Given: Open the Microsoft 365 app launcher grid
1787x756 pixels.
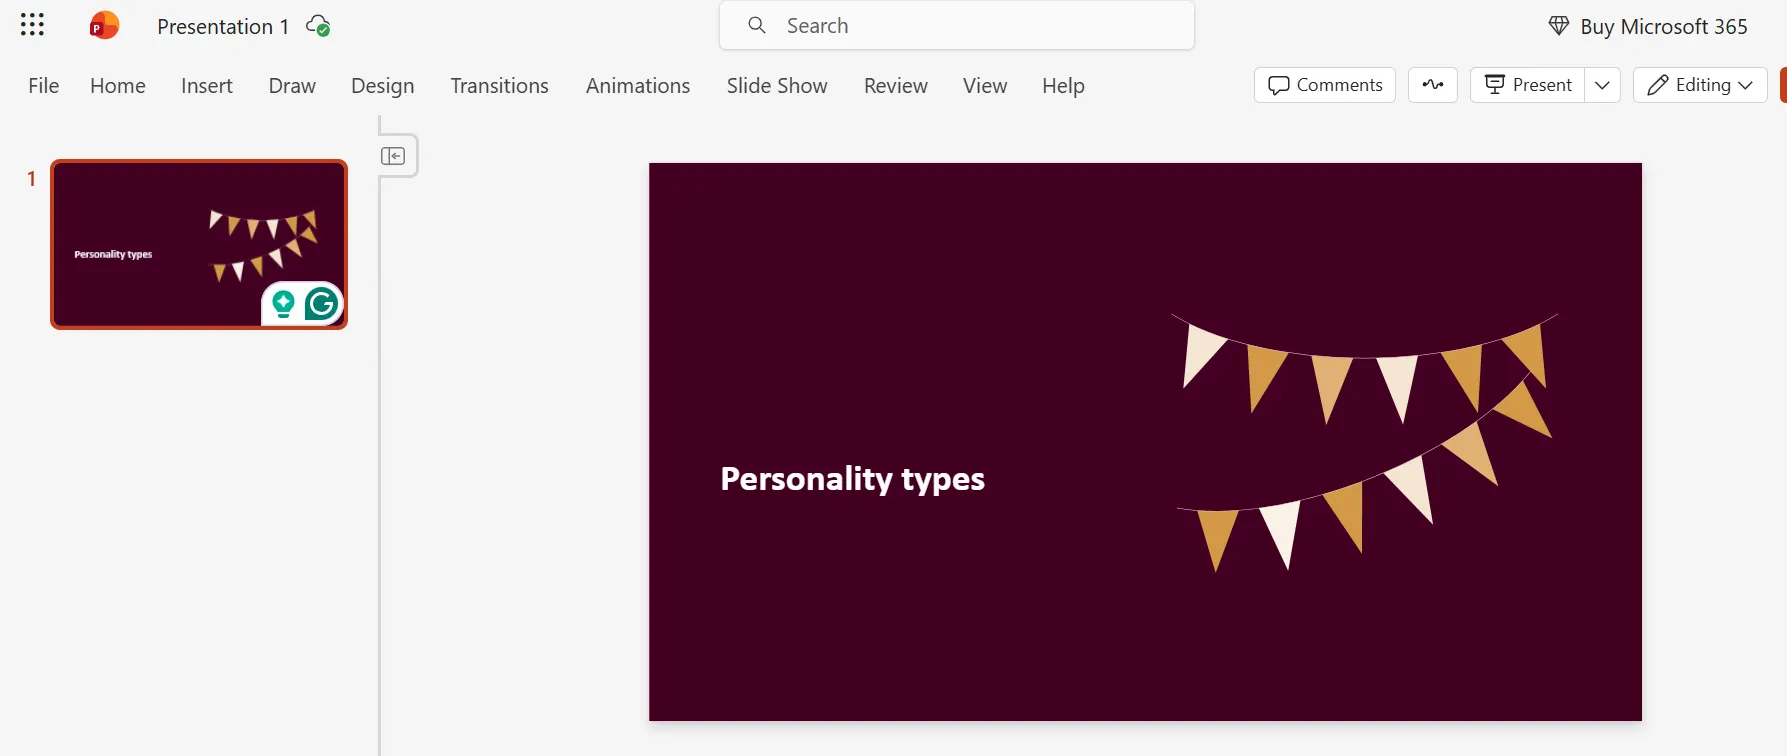Looking at the screenshot, I should pyautogui.click(x=32, y=25).
